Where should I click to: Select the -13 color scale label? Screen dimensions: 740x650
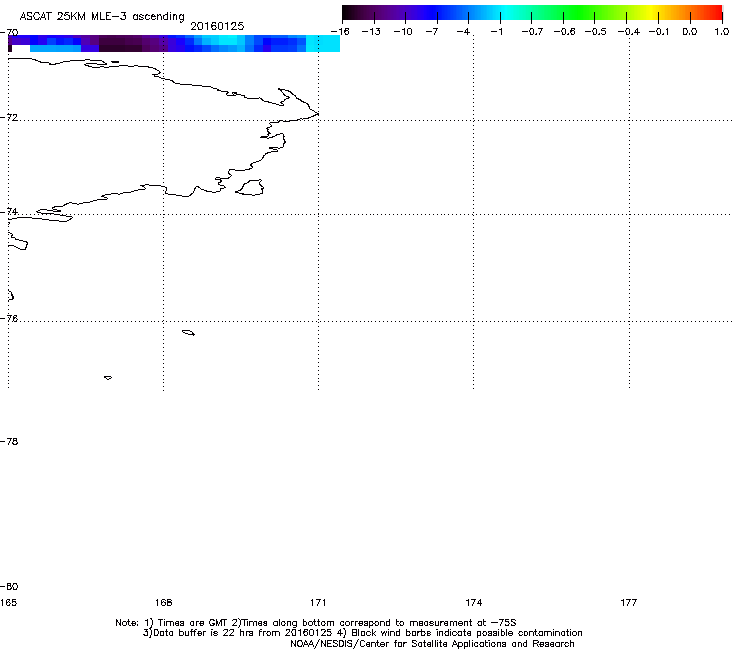[x=371, y=32]
